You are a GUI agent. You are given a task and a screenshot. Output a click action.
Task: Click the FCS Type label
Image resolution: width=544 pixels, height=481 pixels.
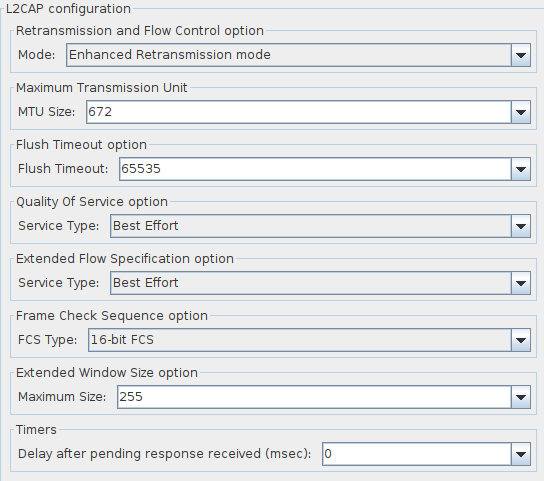(x=48, y=340)
